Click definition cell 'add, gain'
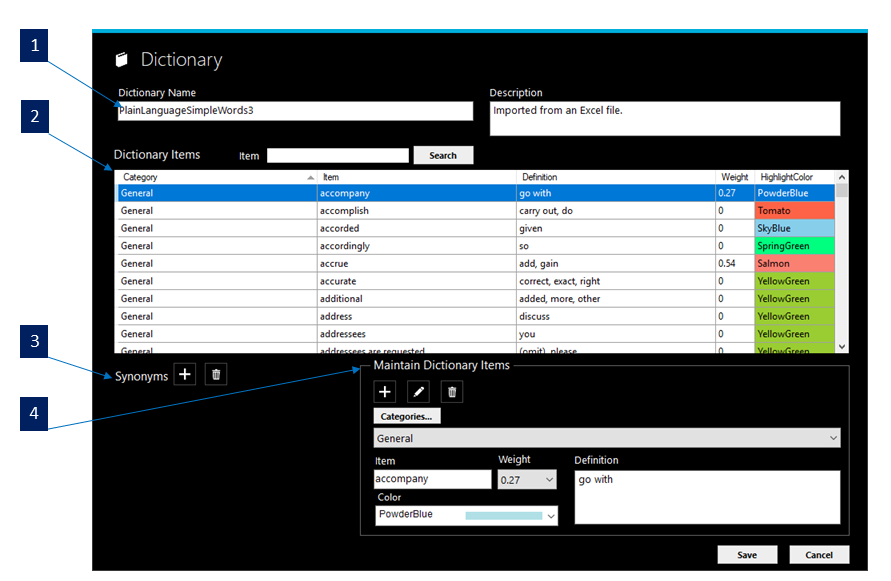The width and height of the screenshot is (891, 581). pos(616,264)
